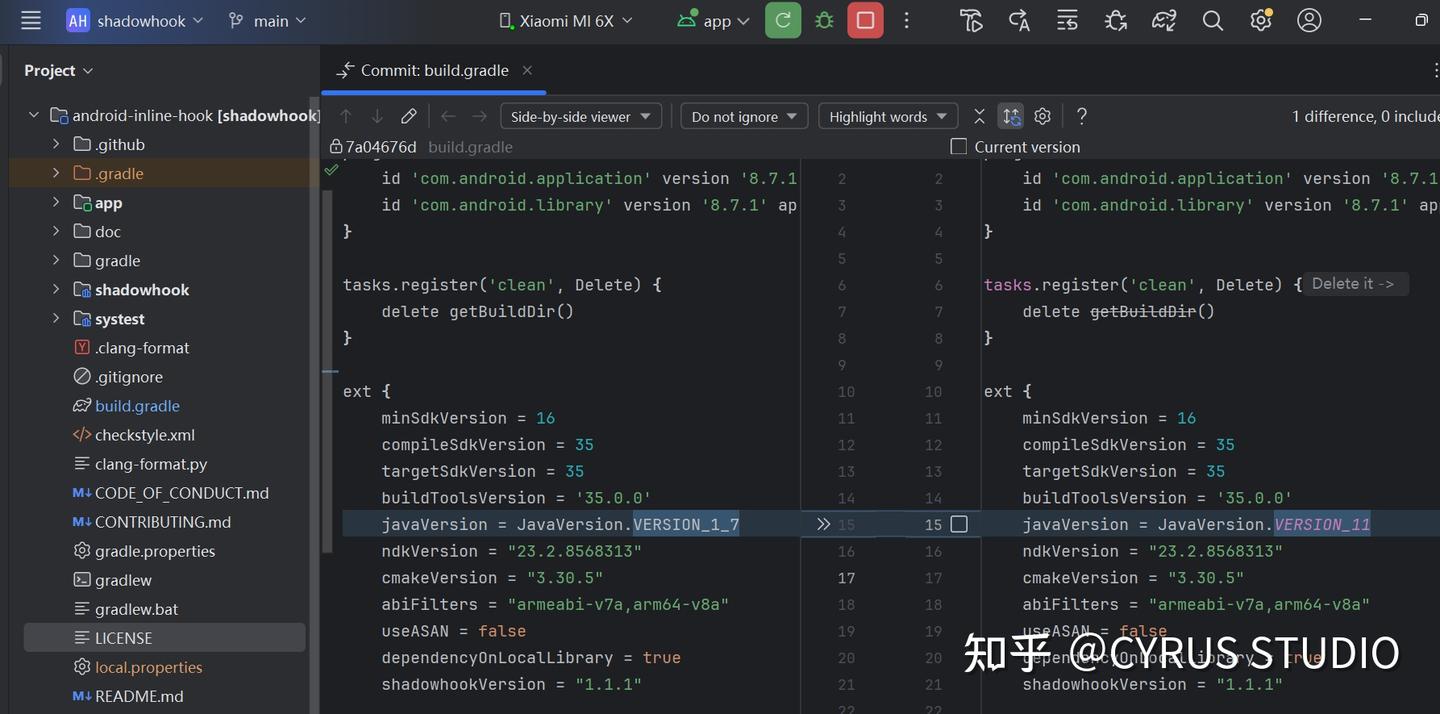The height and width of the screenshot is (714, 1440).
Task: Sync project with Gradle files (elephant icon)
Action: click(1163, 20)
